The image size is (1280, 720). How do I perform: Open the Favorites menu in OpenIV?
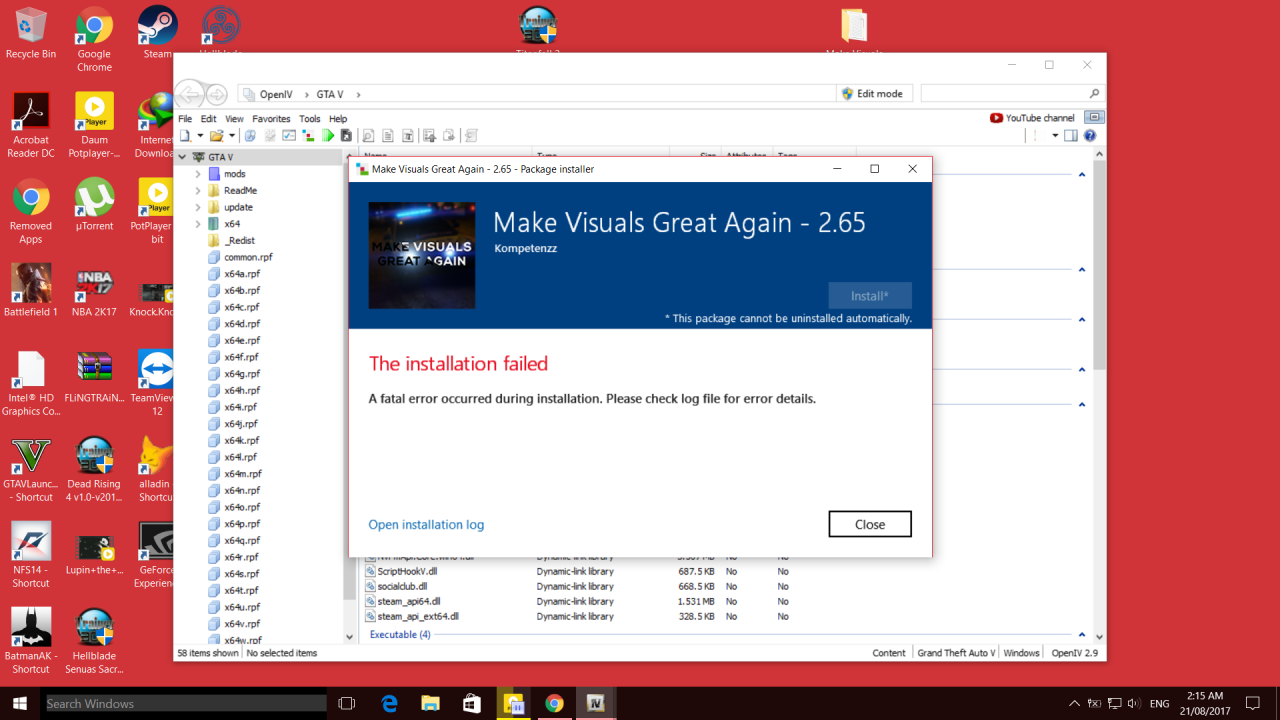(271, 118)
